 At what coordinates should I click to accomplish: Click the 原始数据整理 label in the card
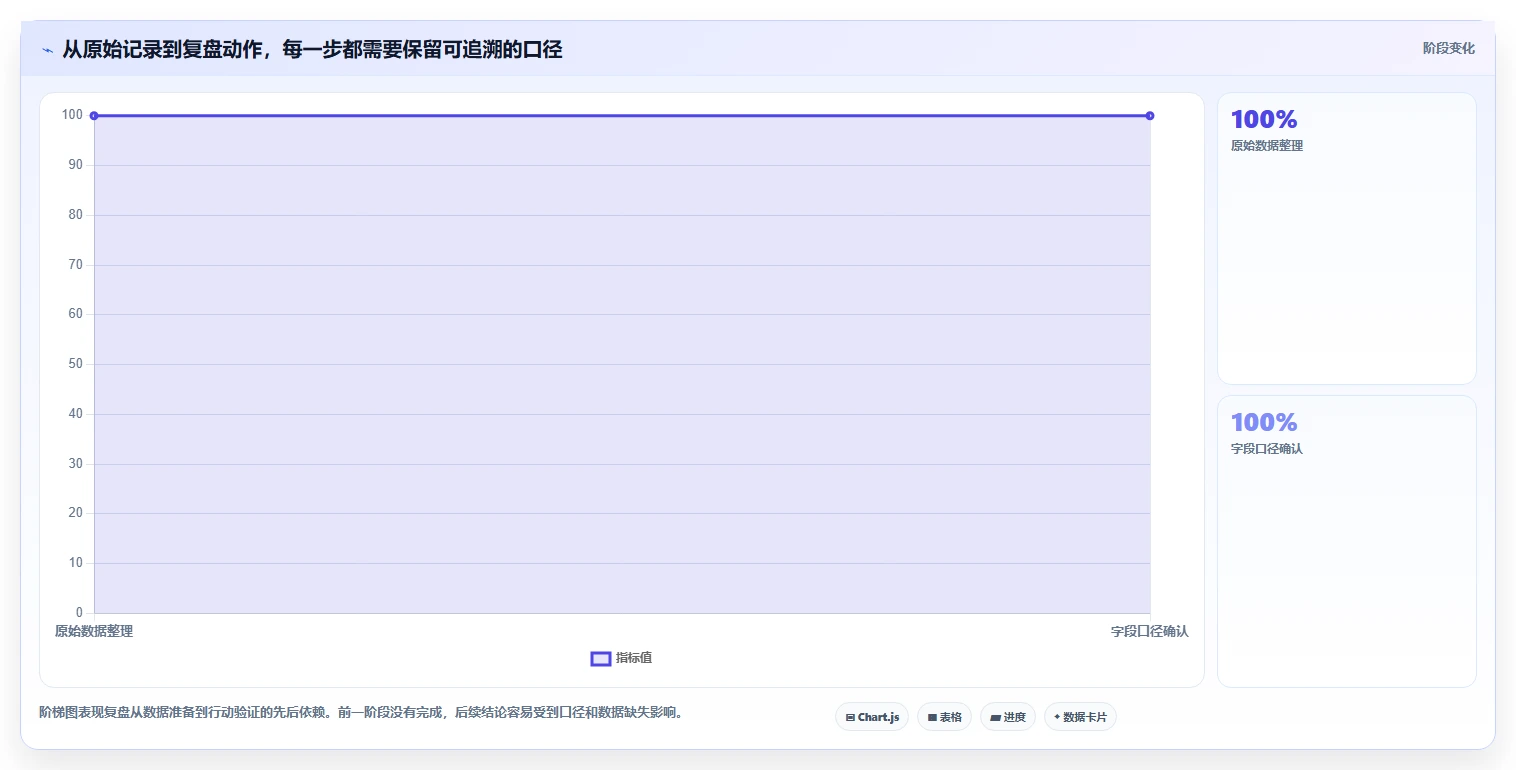point(1267,146)
